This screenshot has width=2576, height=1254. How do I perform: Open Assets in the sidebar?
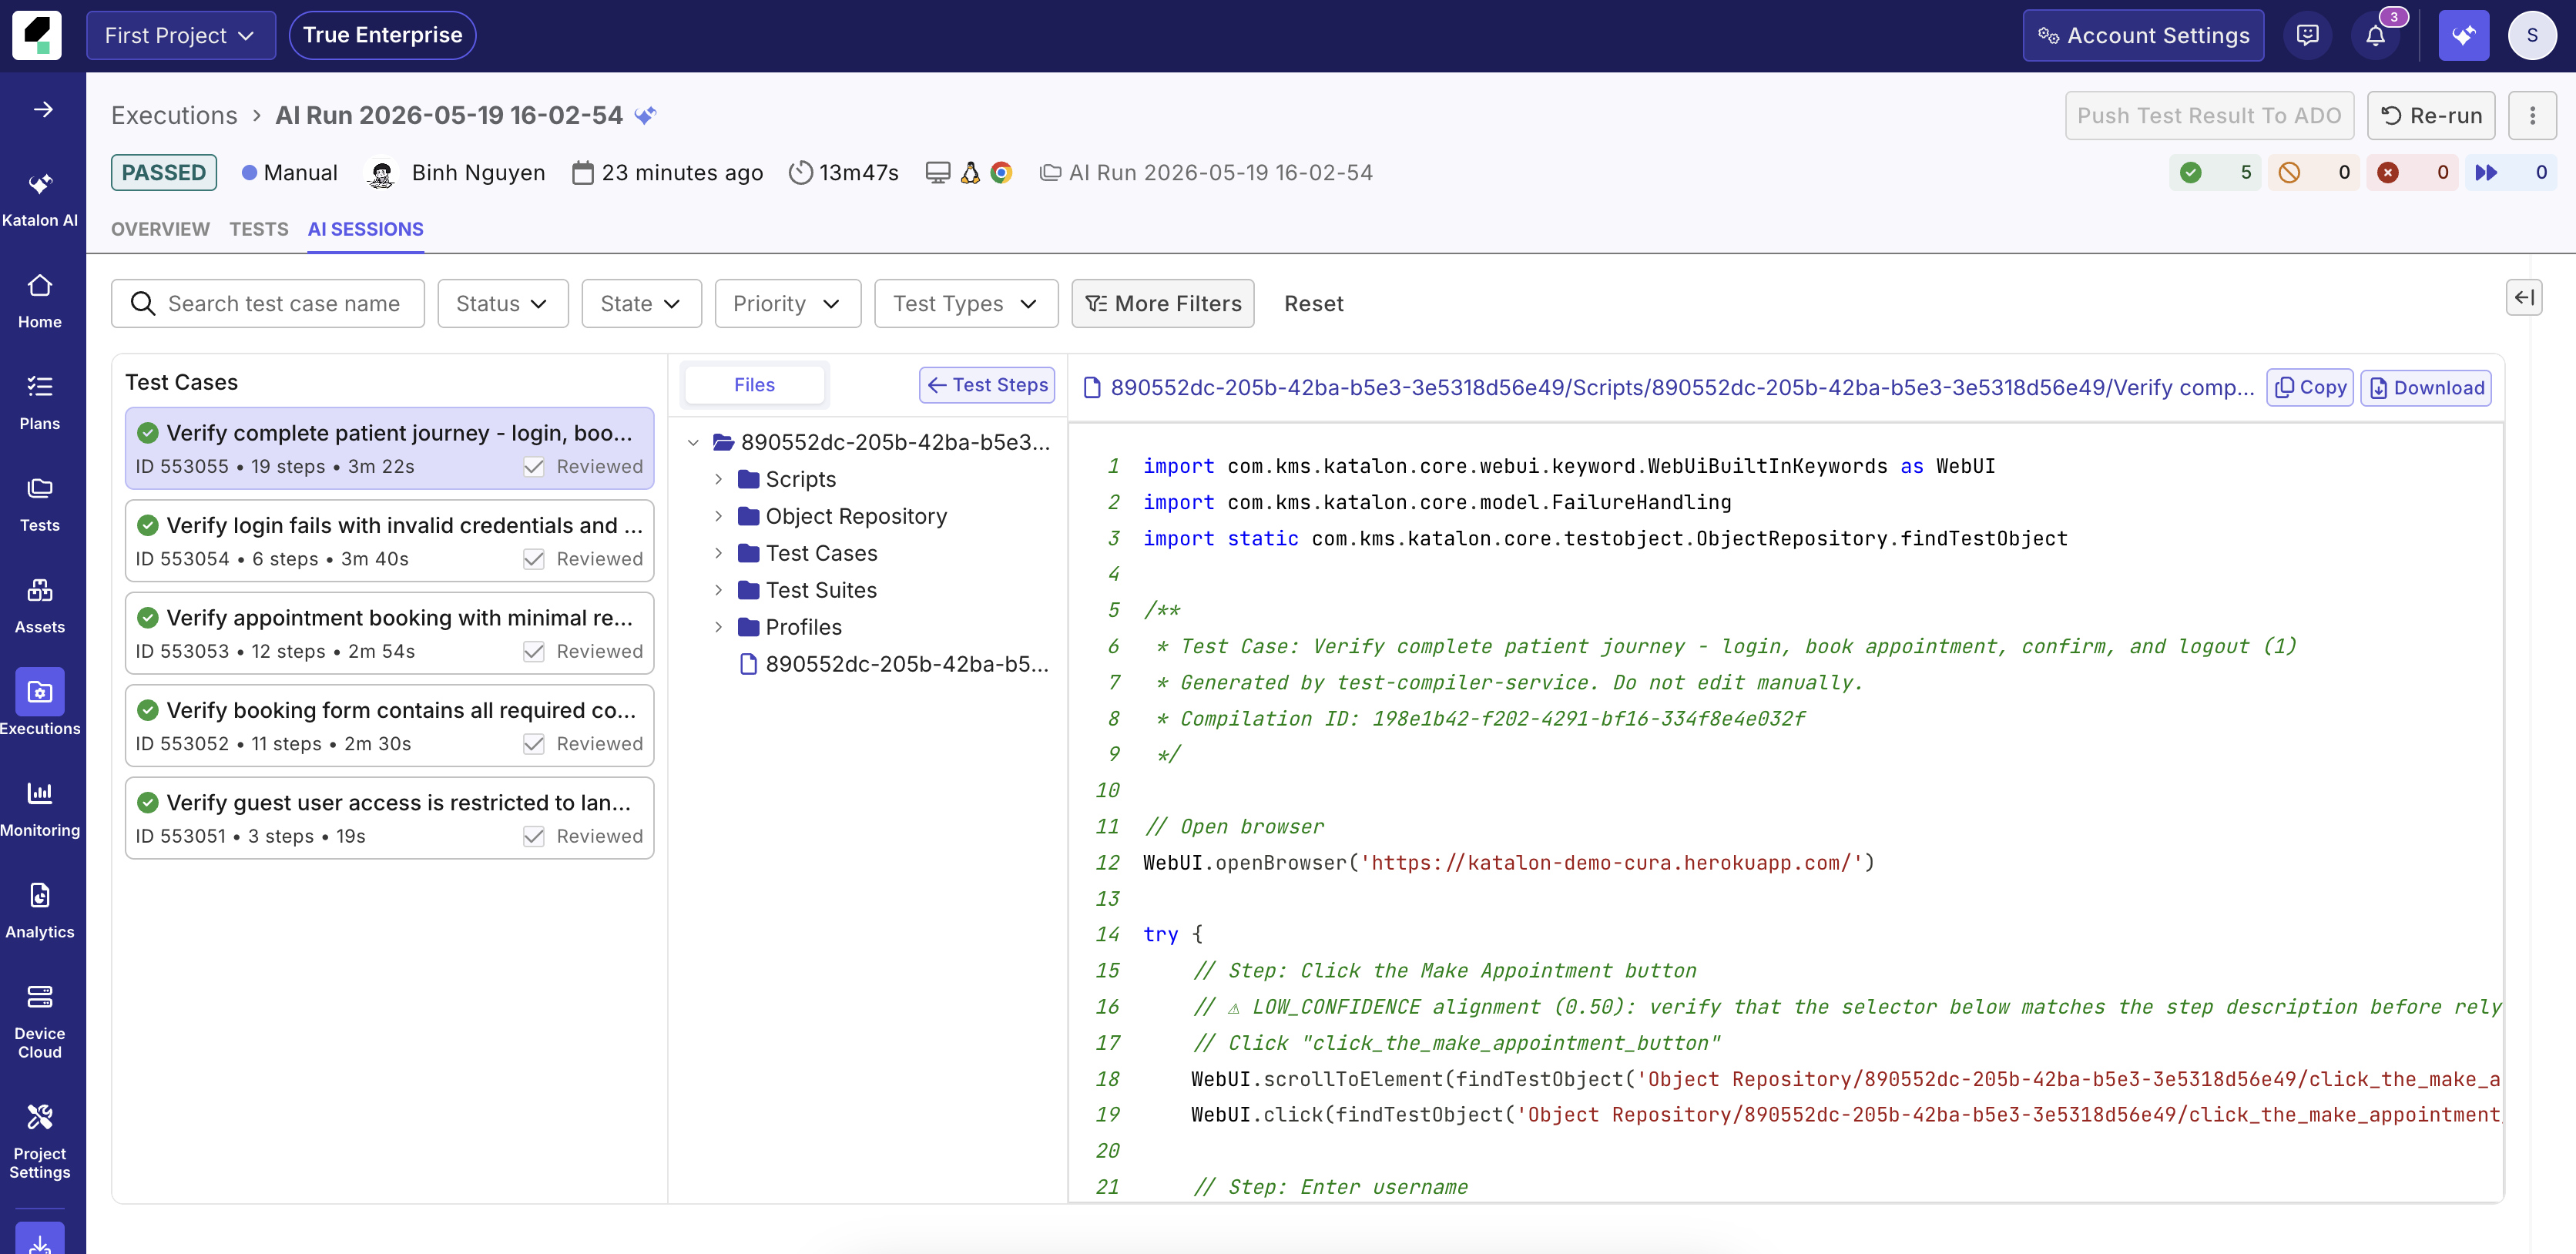(x=40, y=606)
